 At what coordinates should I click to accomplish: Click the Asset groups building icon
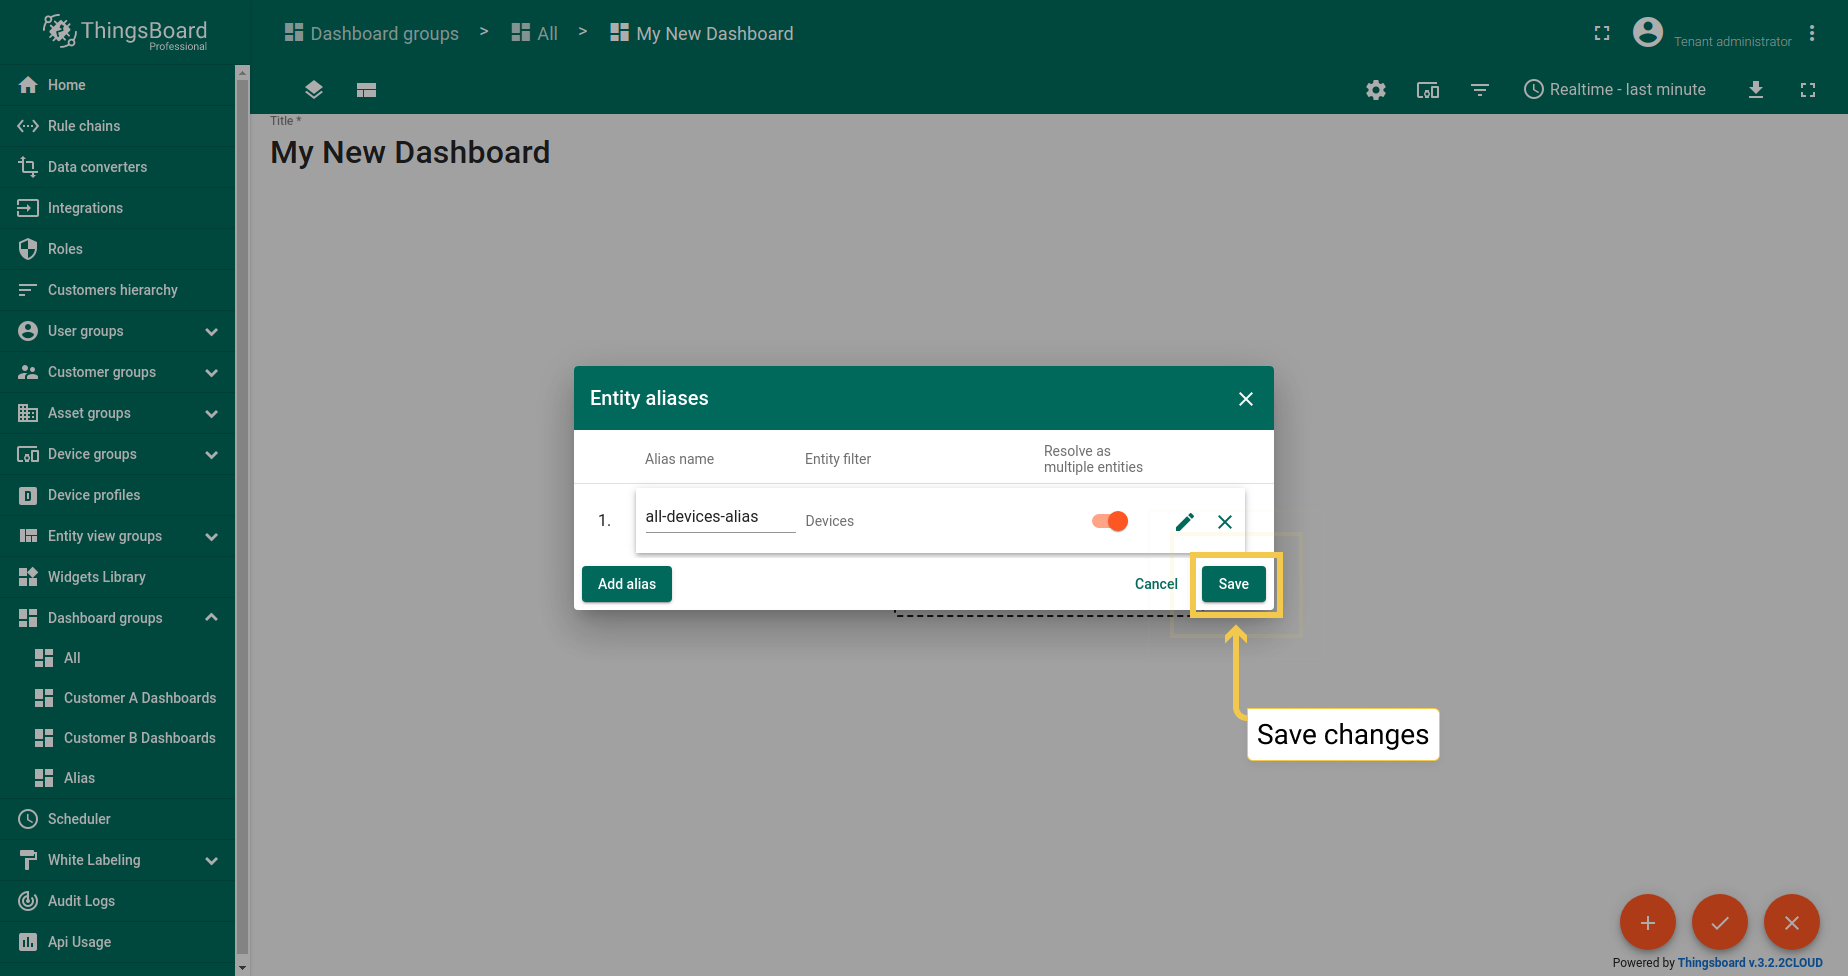point(28,413)
